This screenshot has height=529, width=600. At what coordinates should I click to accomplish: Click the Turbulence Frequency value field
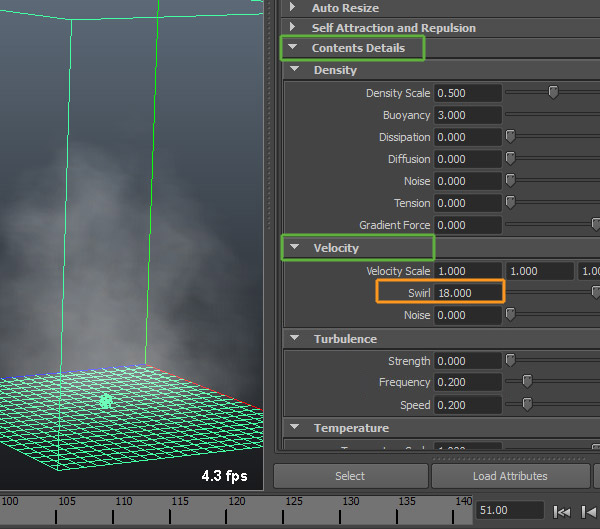[468, 382]
